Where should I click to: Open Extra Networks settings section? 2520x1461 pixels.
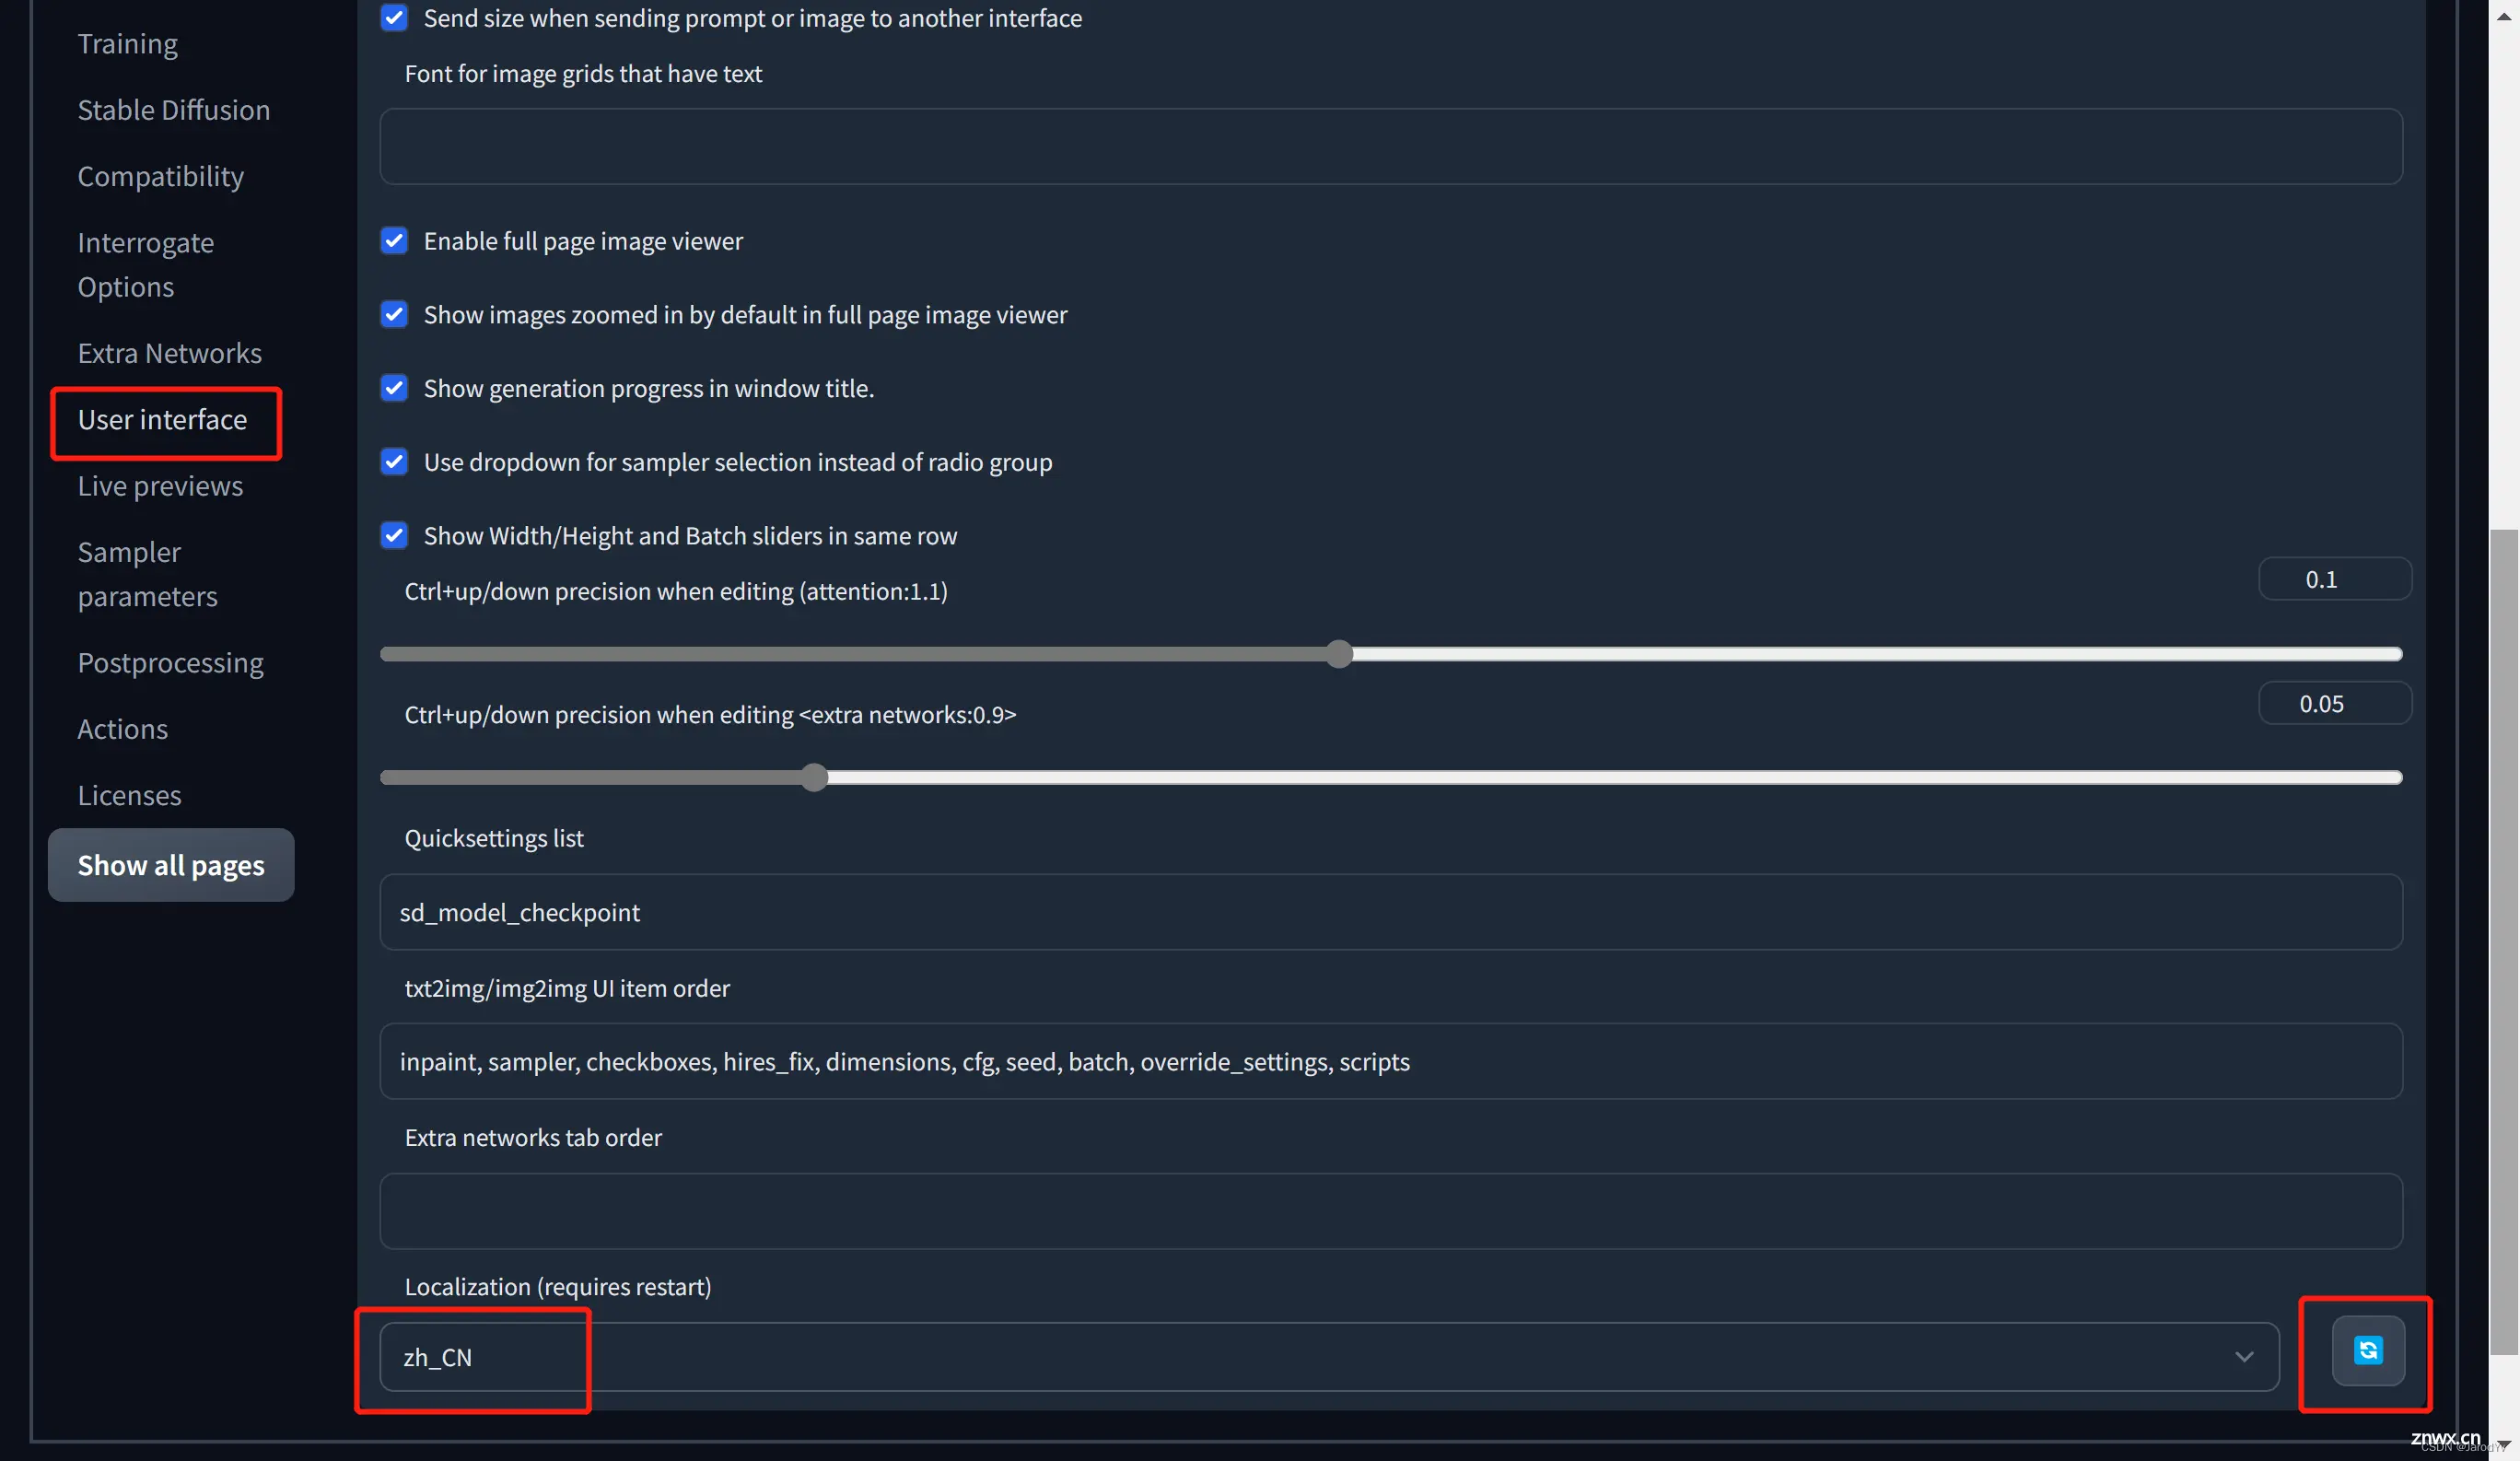click(169, 351)
